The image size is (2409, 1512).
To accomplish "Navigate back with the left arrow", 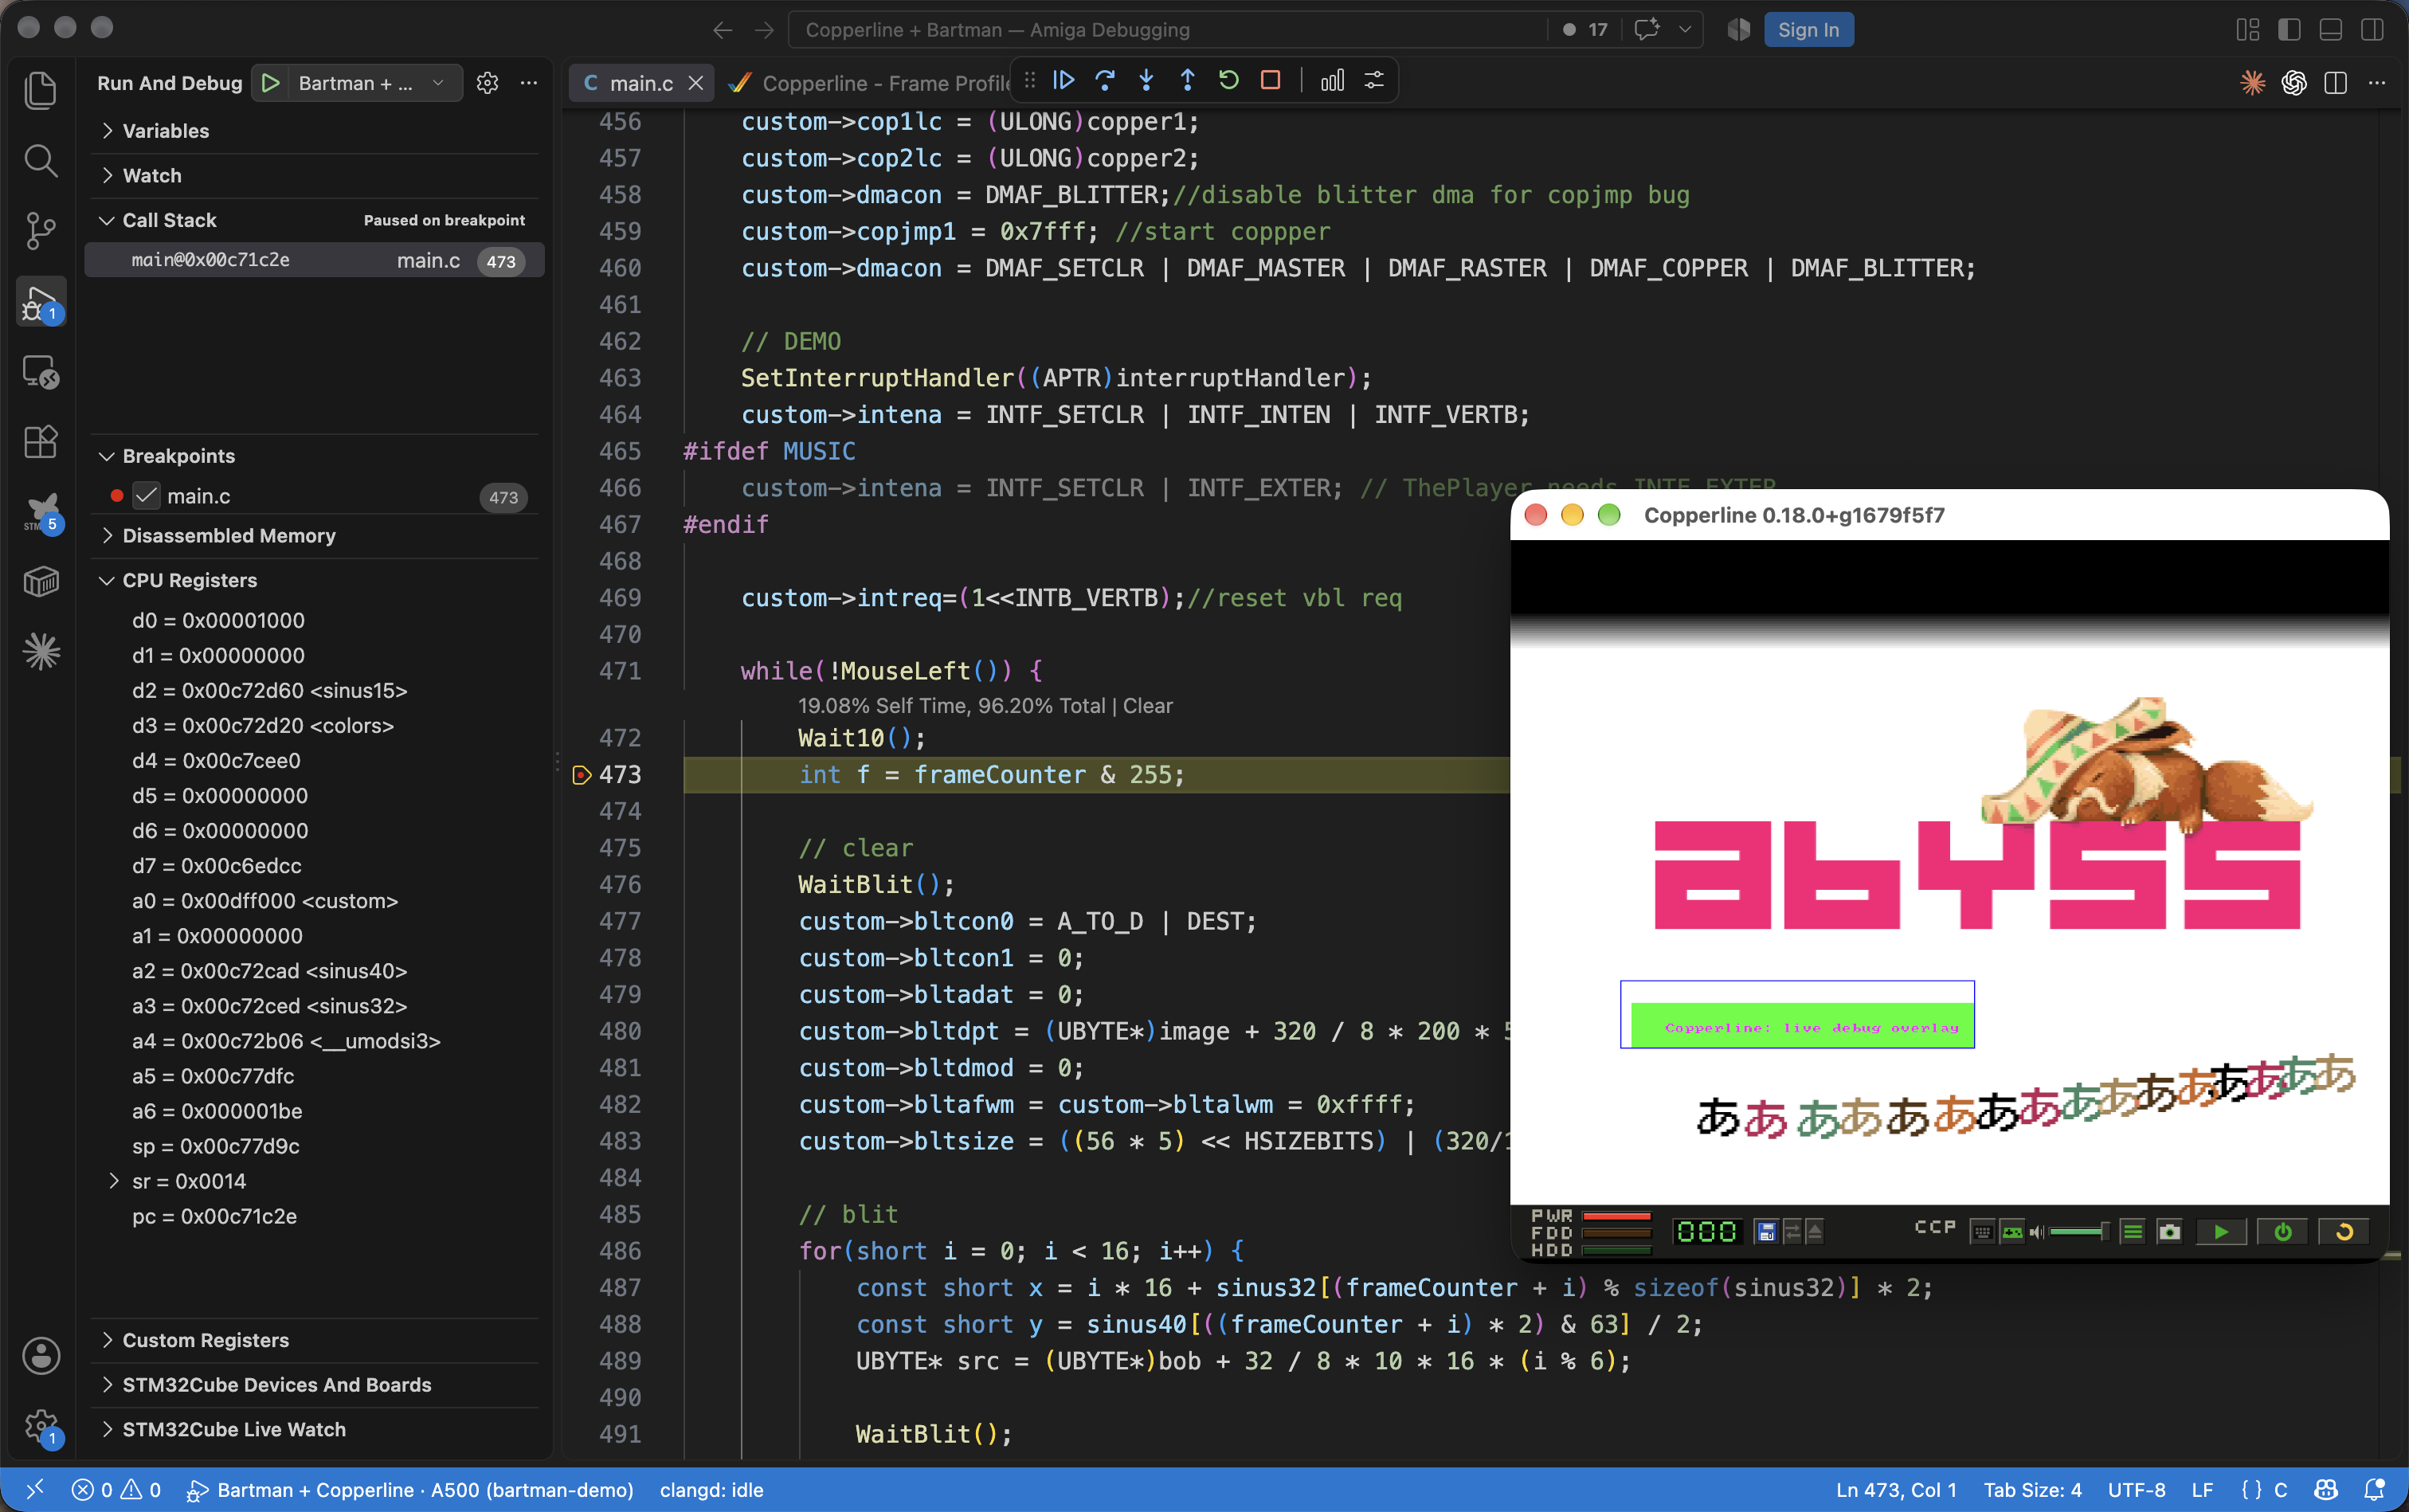I will pyautogui.click(x=722, y=30).
